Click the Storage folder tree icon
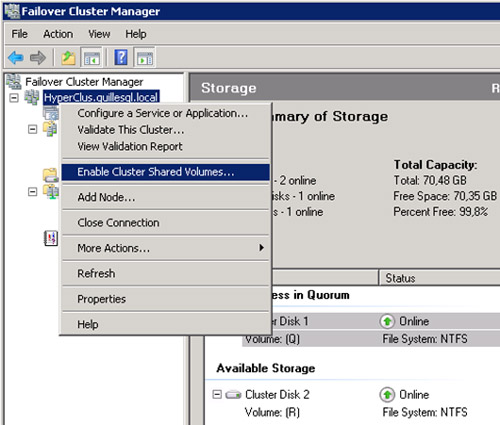The width and height of the screenshot is (500, 425). coord(51,175)
